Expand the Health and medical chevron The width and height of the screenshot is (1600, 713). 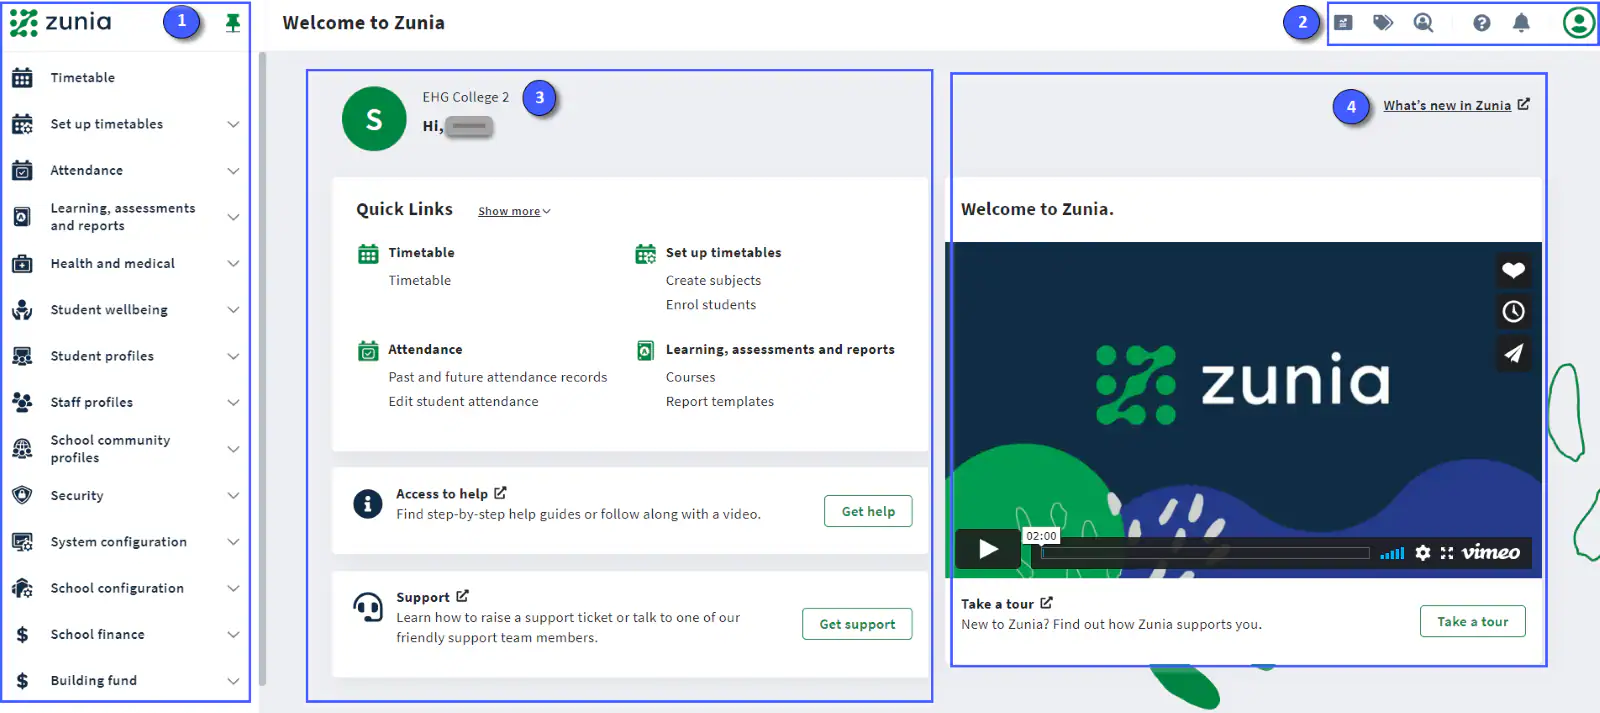tap(233, 264)
